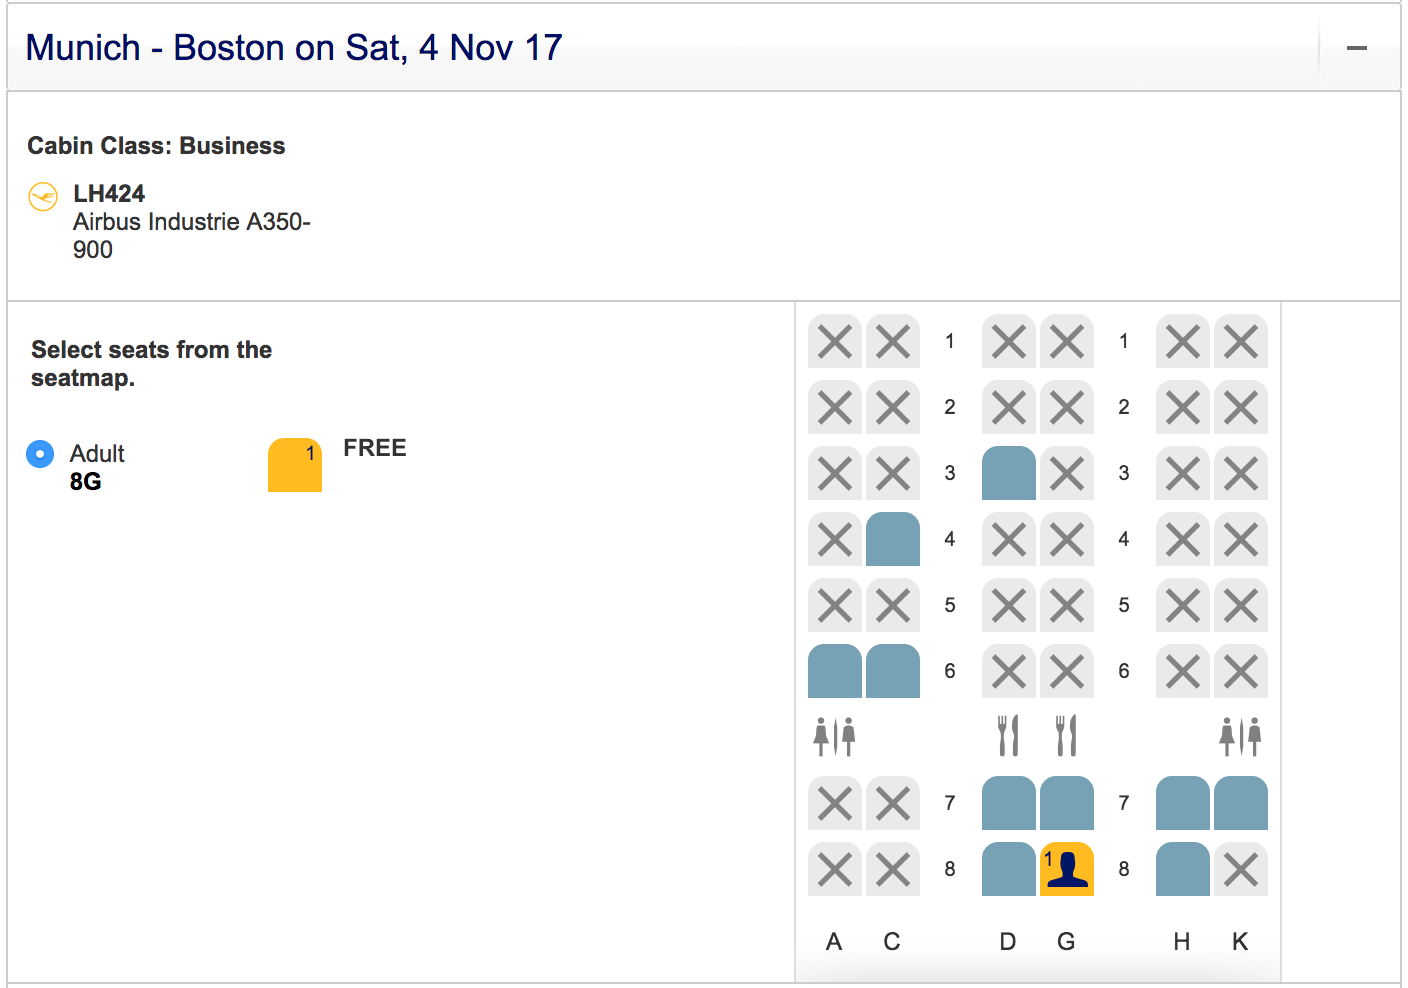
Task: Pick available seat 7D
Action: (1008, 803)
